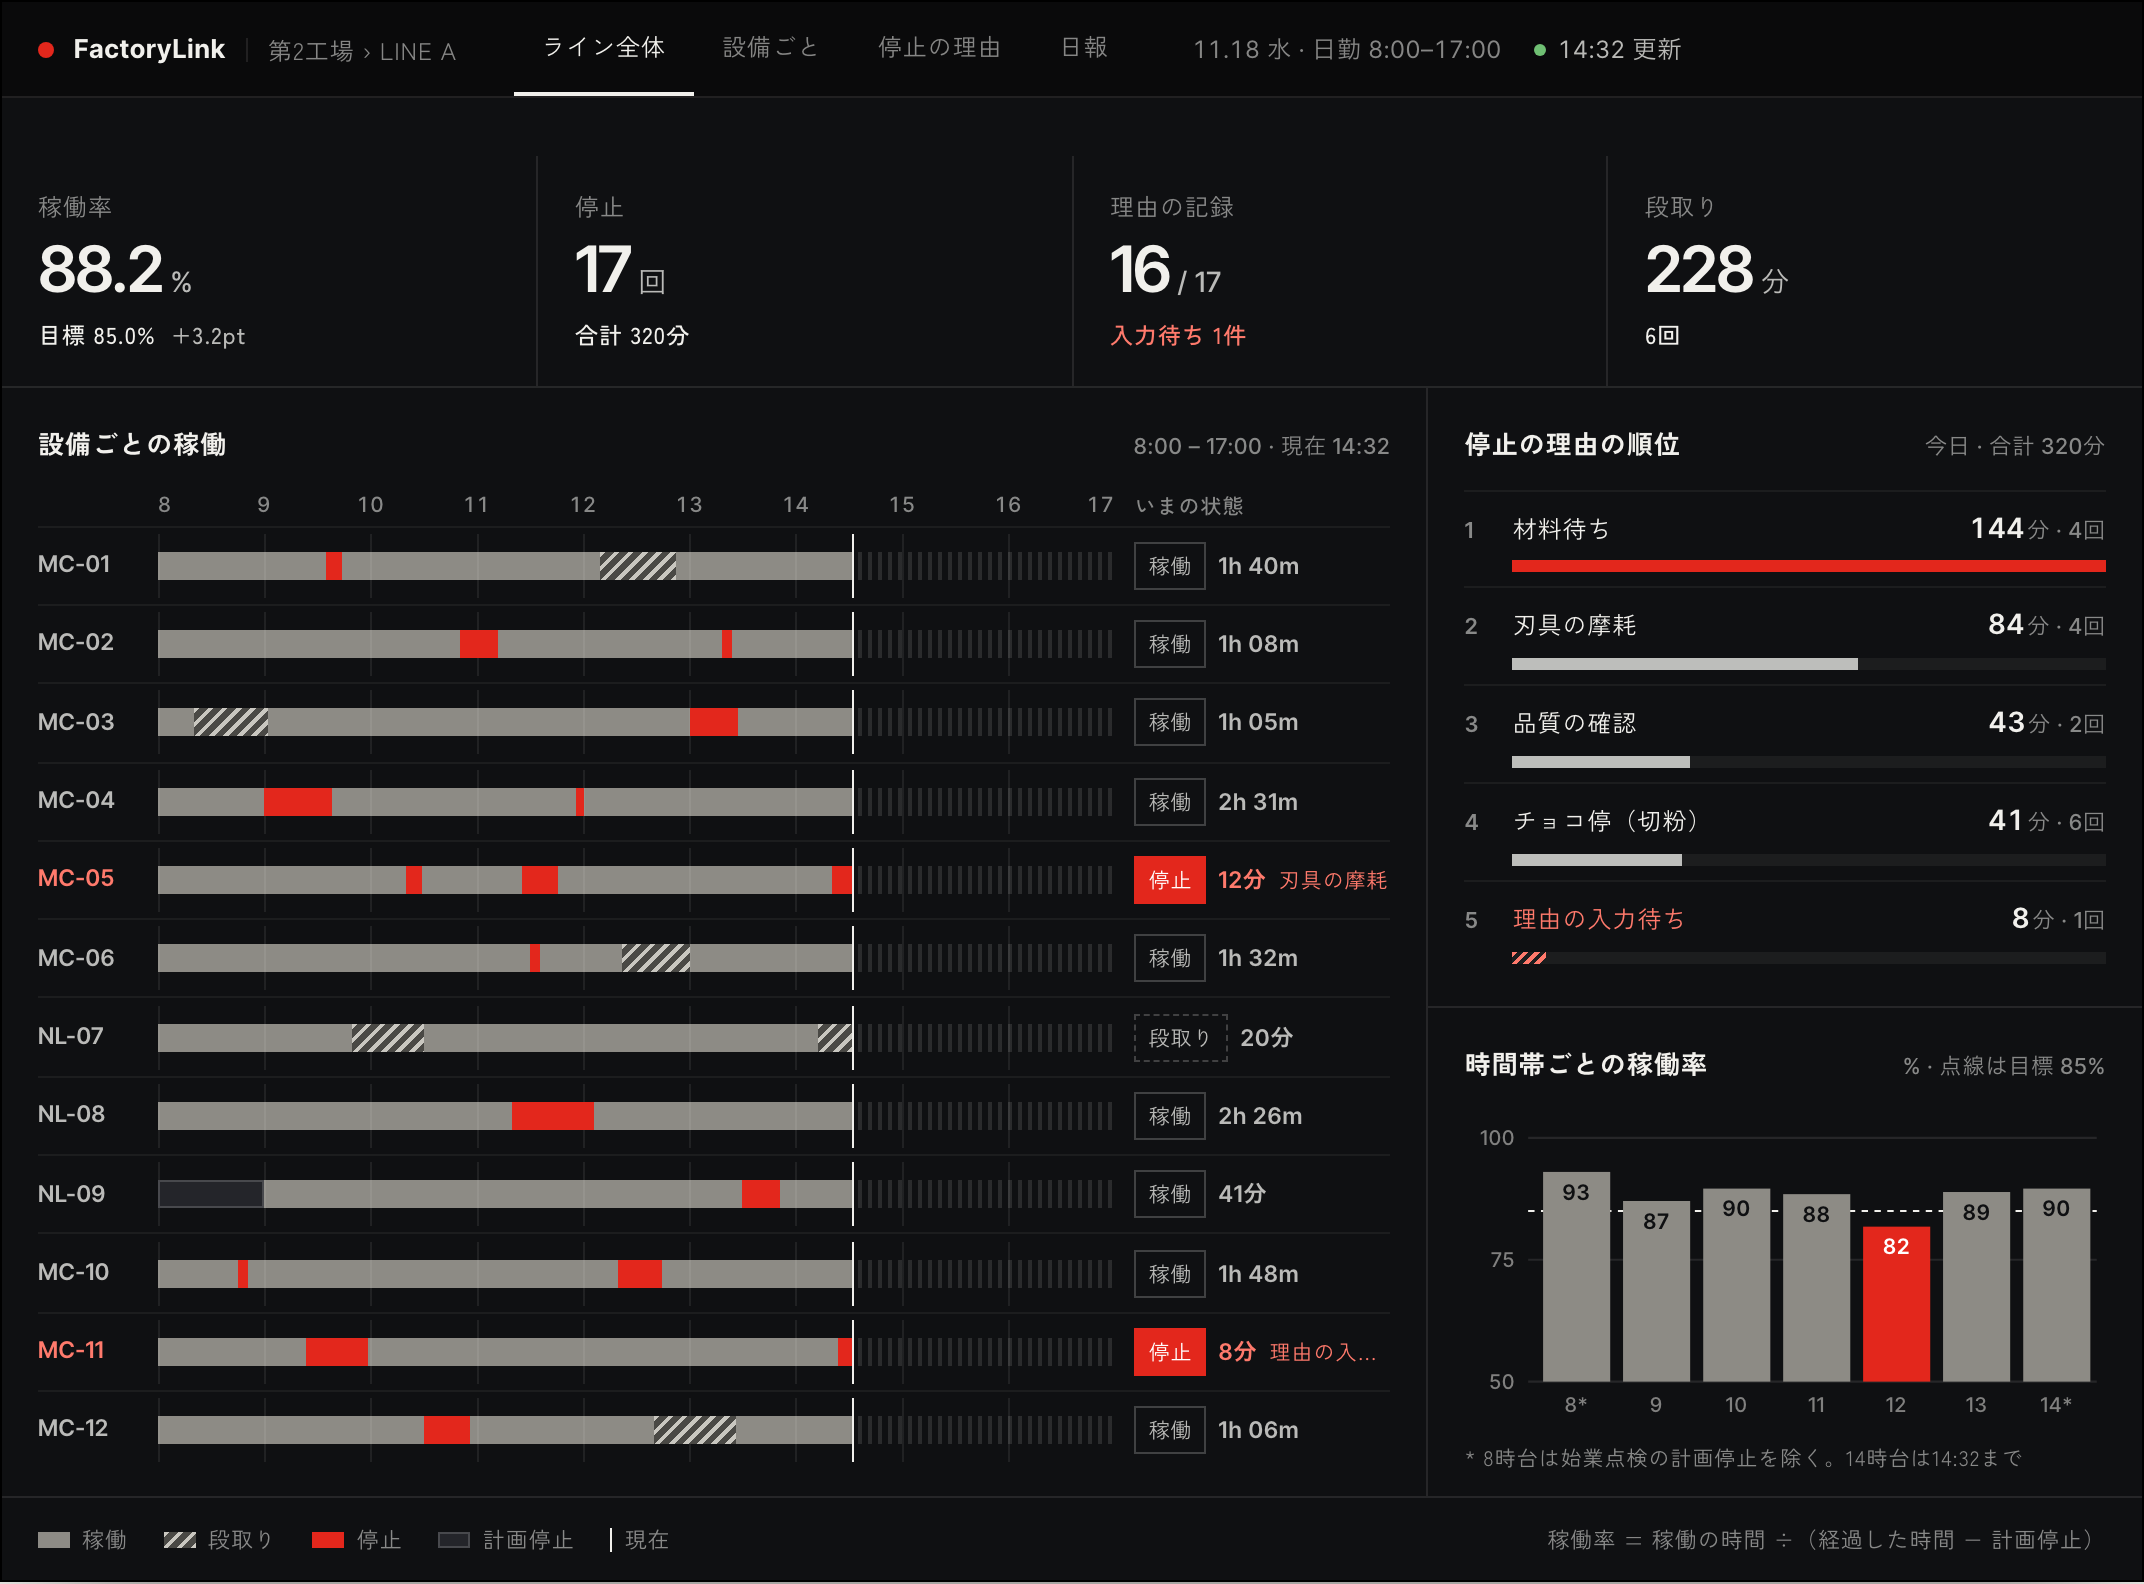Click the 材料待ち red progress bar

[x=1808, y=566]
